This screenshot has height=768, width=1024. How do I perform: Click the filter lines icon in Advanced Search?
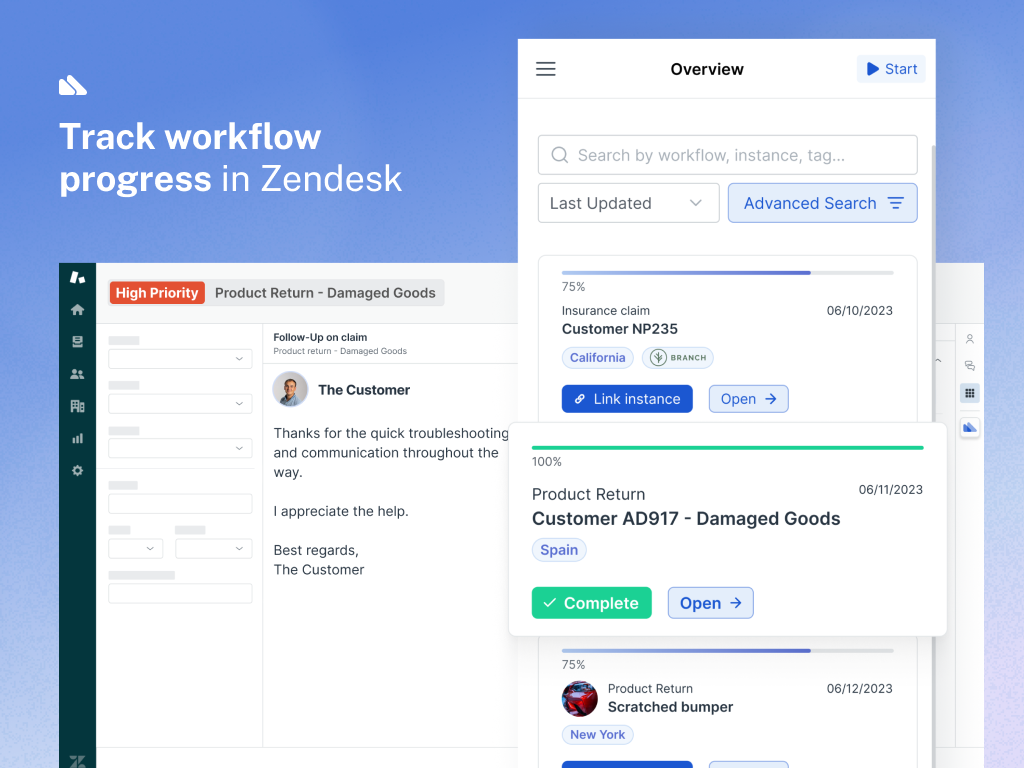pyautogui.click(x=896, y=203)
